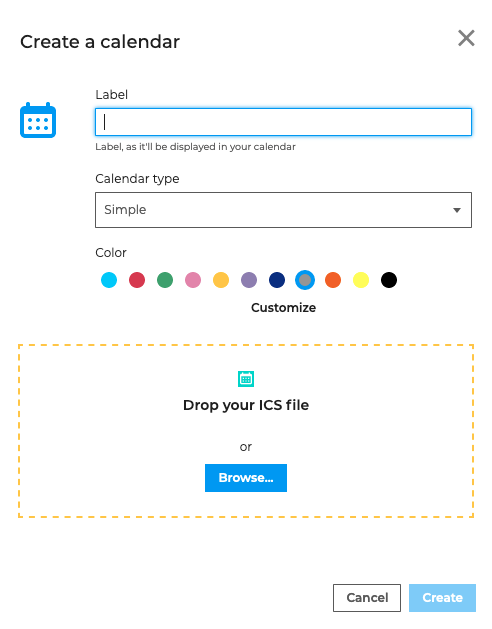
Task: Open Customize to set a custom color
Action: coord(283,308)
